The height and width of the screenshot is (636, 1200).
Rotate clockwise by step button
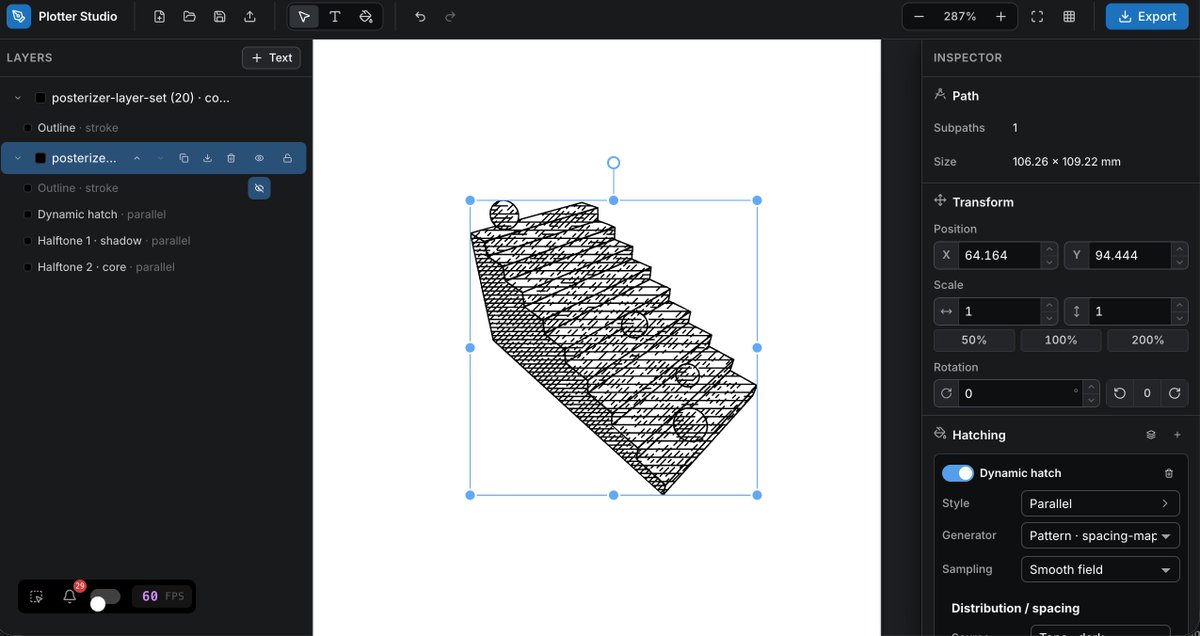point(1175,393)
